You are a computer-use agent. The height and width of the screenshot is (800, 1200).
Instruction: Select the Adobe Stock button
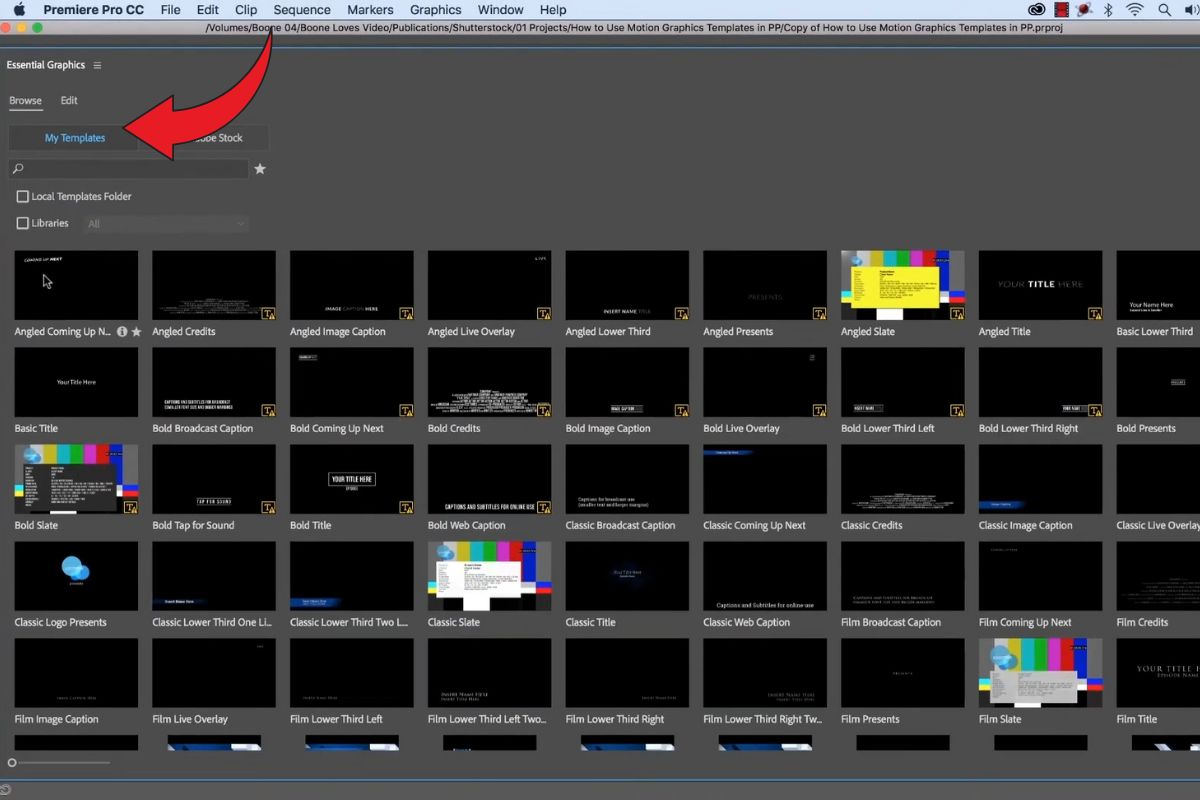click(x=204, y=138)
